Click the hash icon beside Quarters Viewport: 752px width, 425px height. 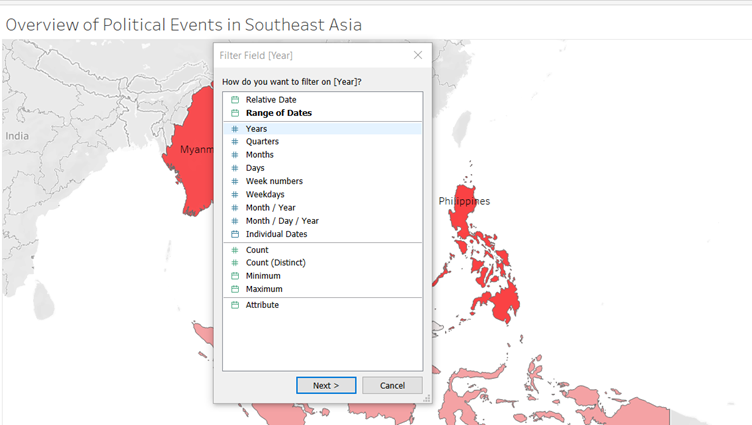coord(235,142)
